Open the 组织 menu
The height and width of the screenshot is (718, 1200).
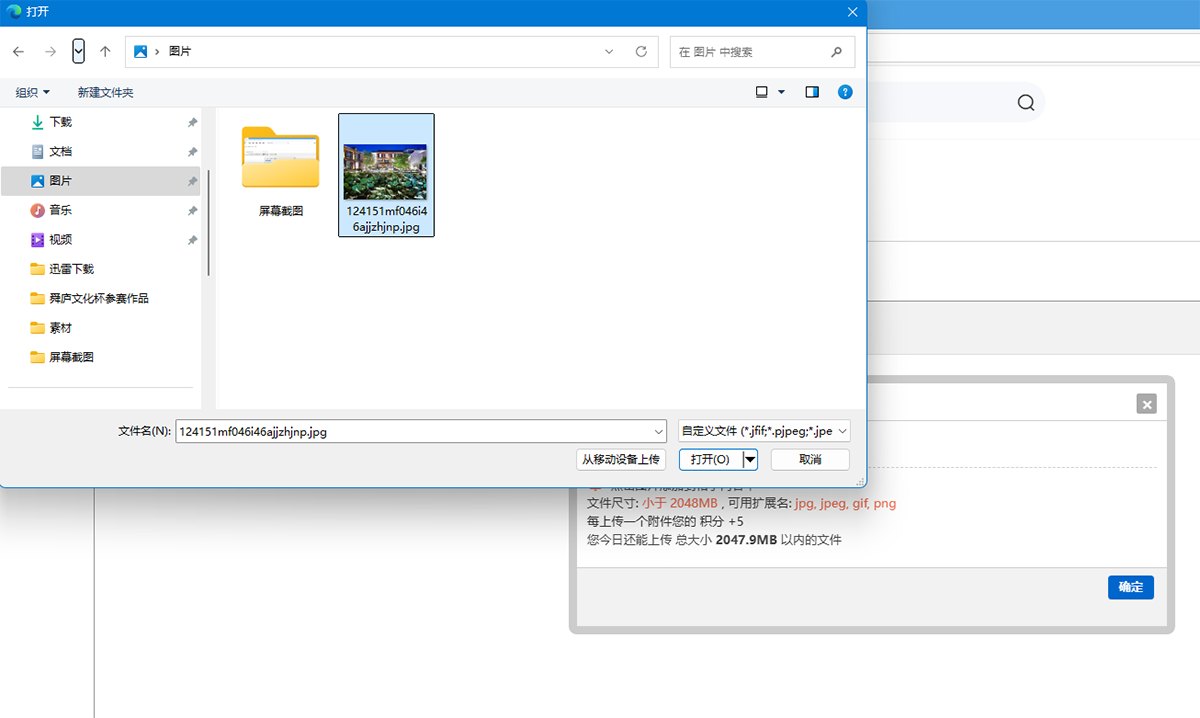(x=33, y=92)
